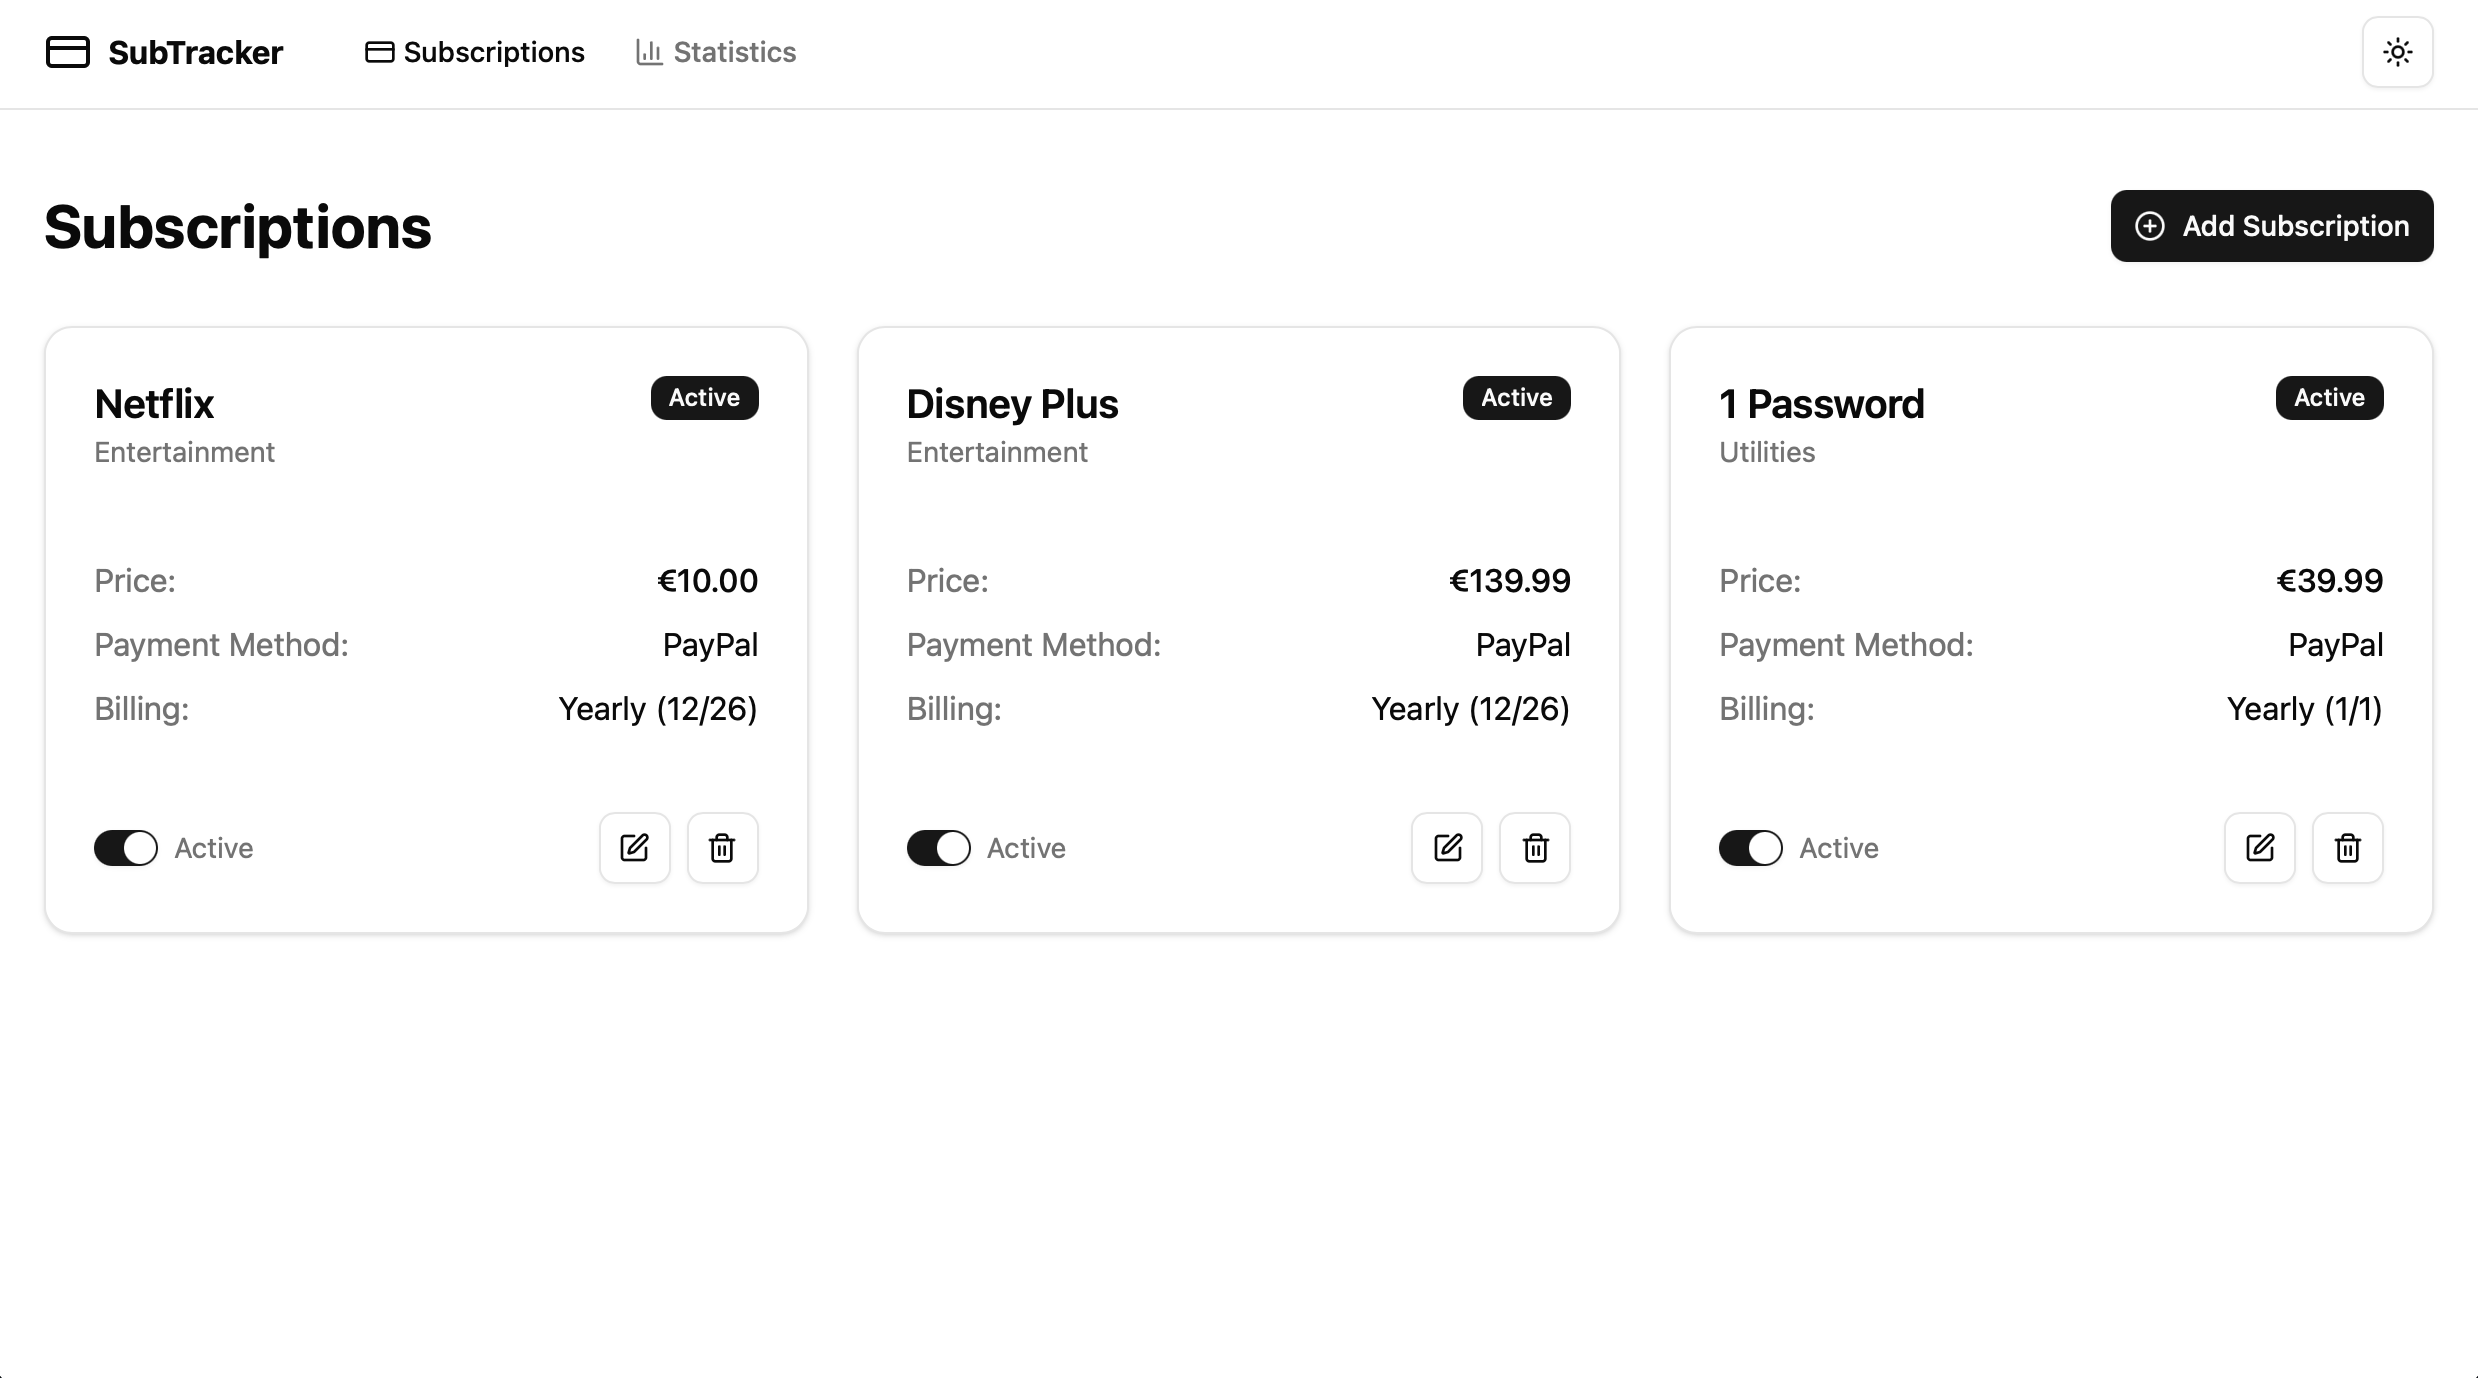Click the SubTracker card logo icon
The height and width of the screenshot is (1378, 2478).
click(68, 52)
